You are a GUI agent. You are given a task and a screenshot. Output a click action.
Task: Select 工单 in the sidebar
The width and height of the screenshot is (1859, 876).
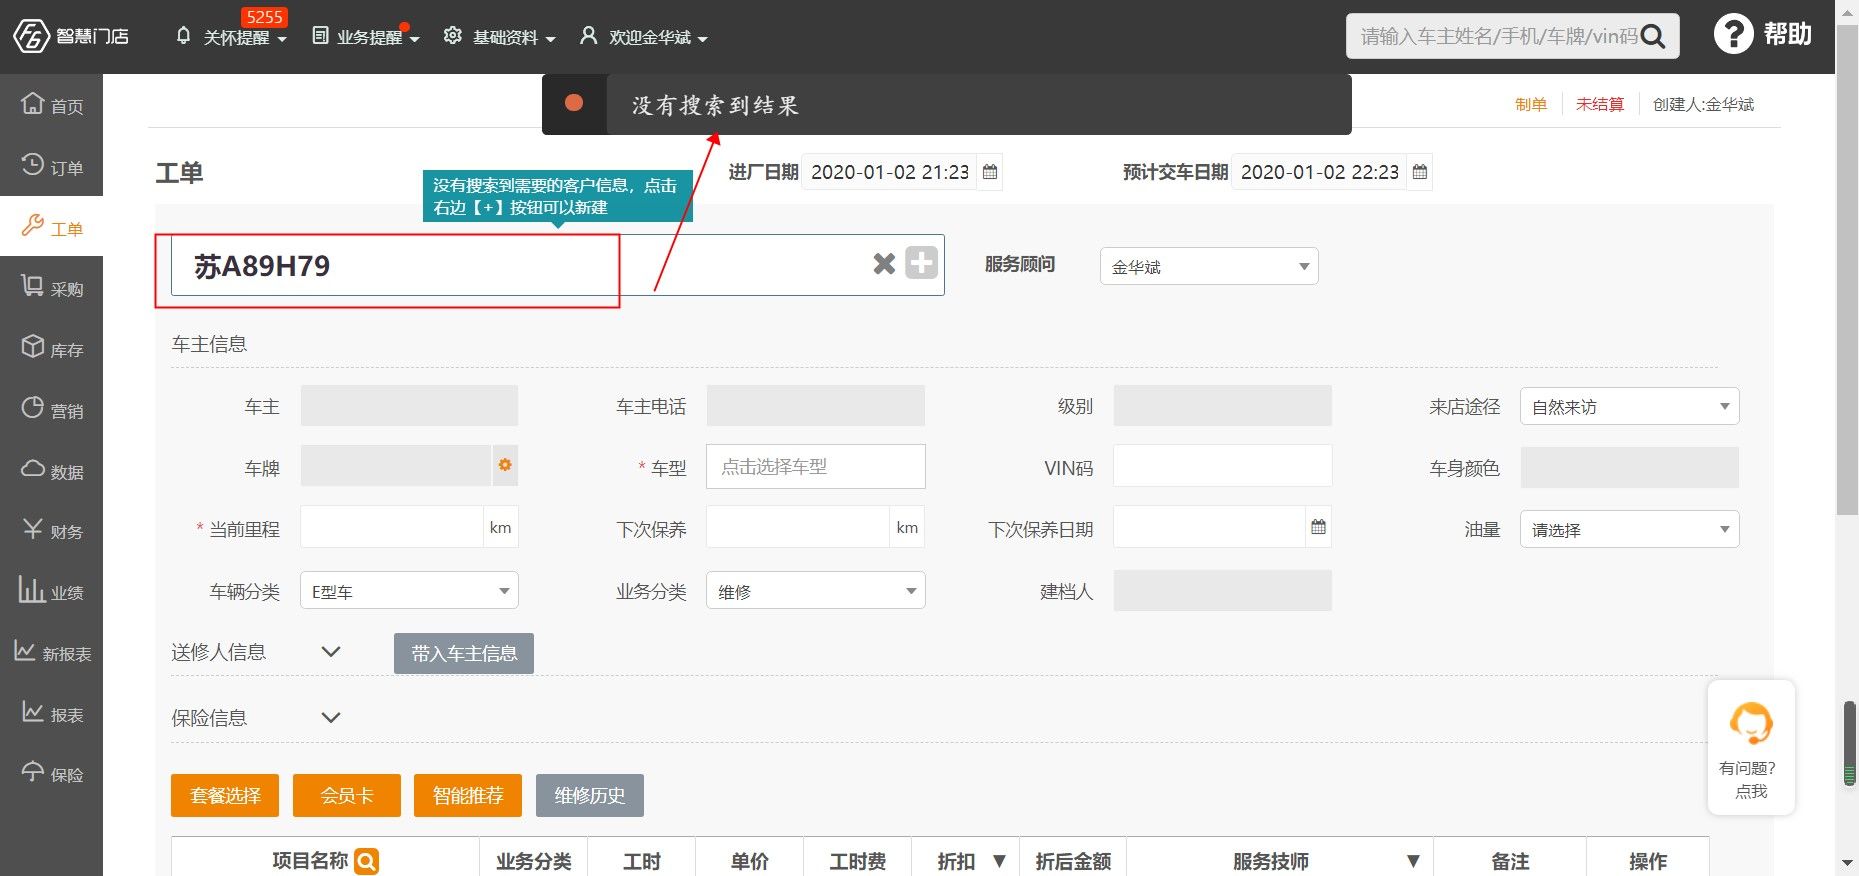(52, 227)
